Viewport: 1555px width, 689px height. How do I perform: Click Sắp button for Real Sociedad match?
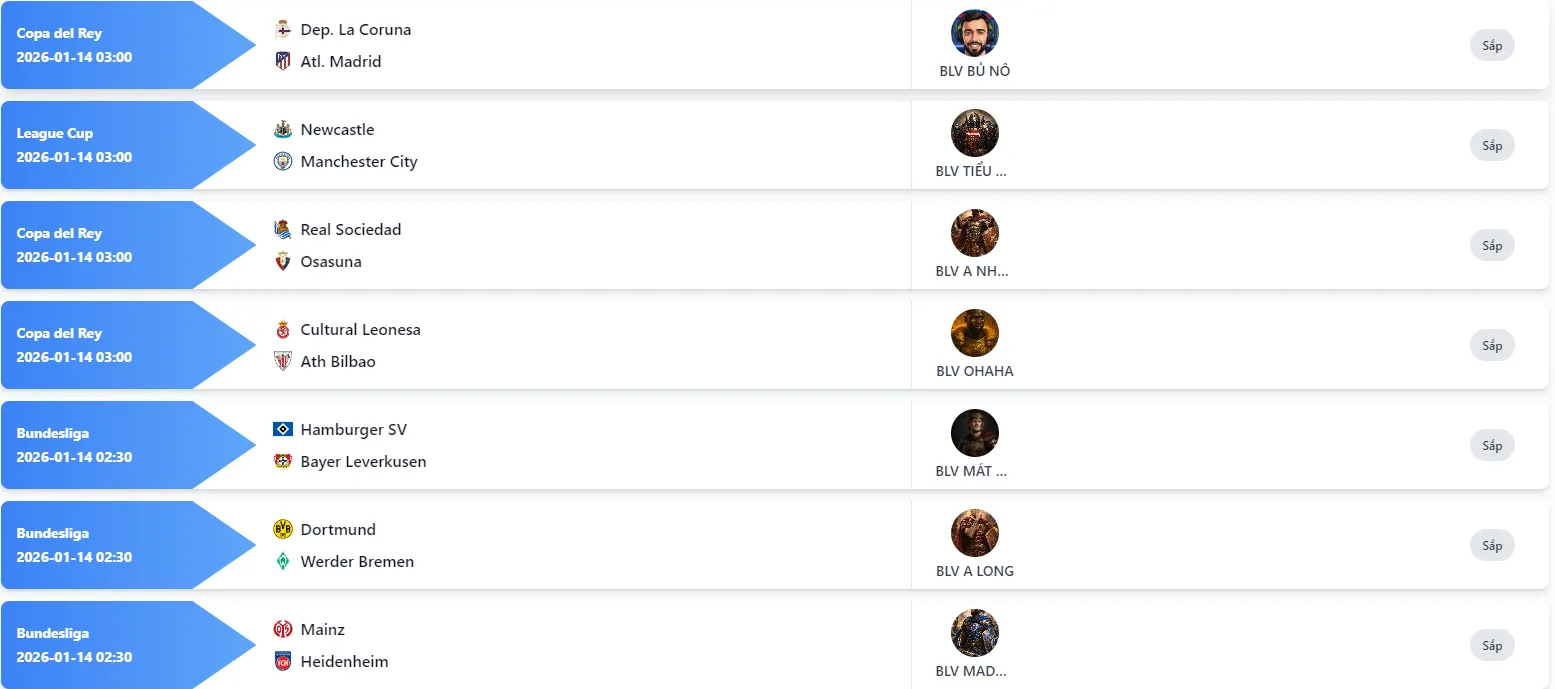coord(1492,245)
